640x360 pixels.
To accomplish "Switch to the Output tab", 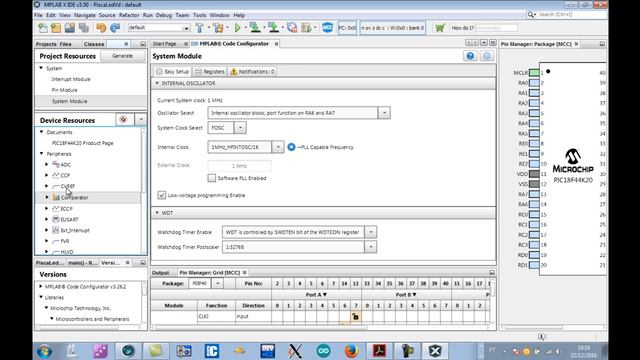I will click(160, 273).
